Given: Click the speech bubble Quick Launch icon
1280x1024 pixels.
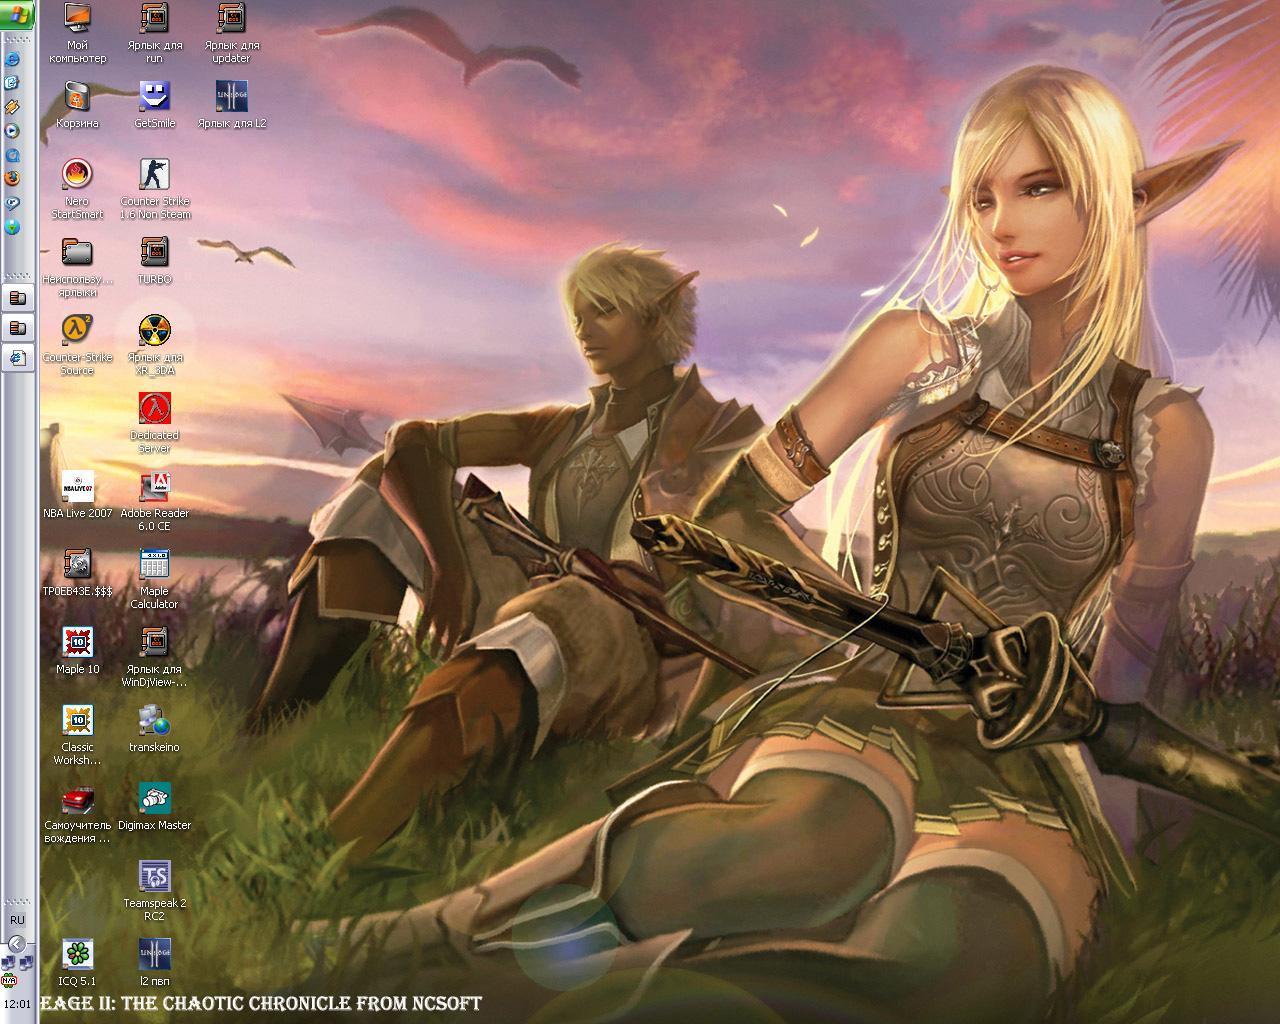Looking at the screenshot, I should (x=13, y=203).
